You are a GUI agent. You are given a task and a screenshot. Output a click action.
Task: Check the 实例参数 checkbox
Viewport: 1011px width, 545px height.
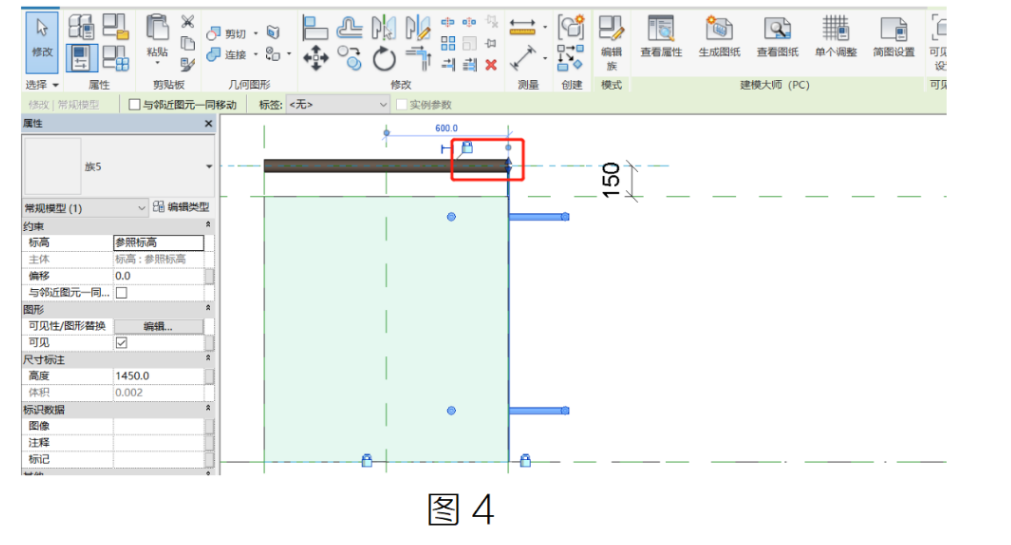pos(401,104)
